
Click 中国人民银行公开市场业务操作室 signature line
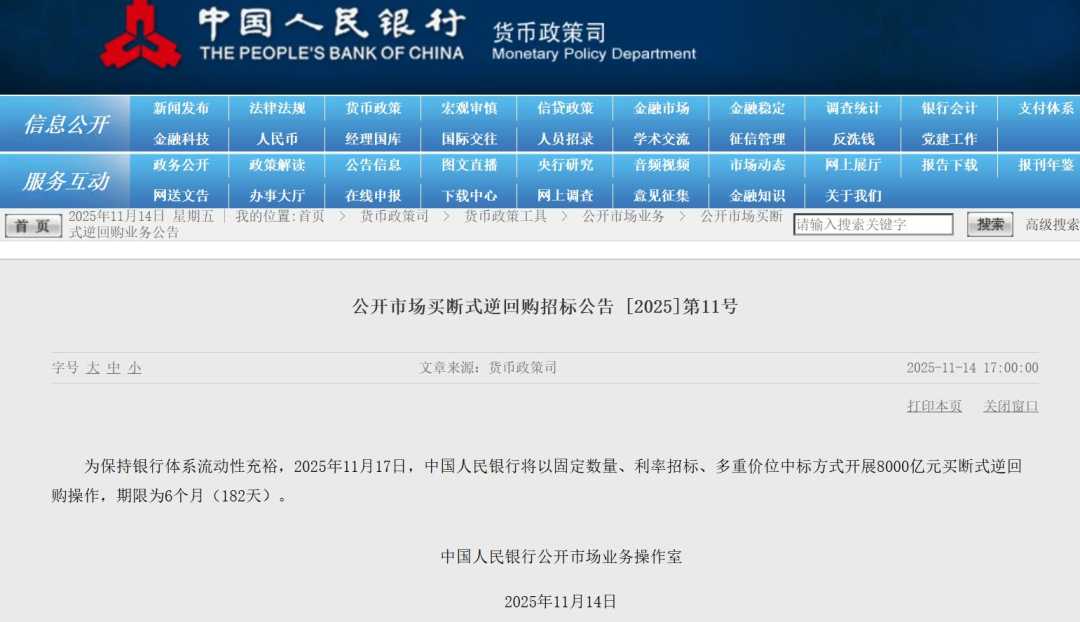pos(561,557)
